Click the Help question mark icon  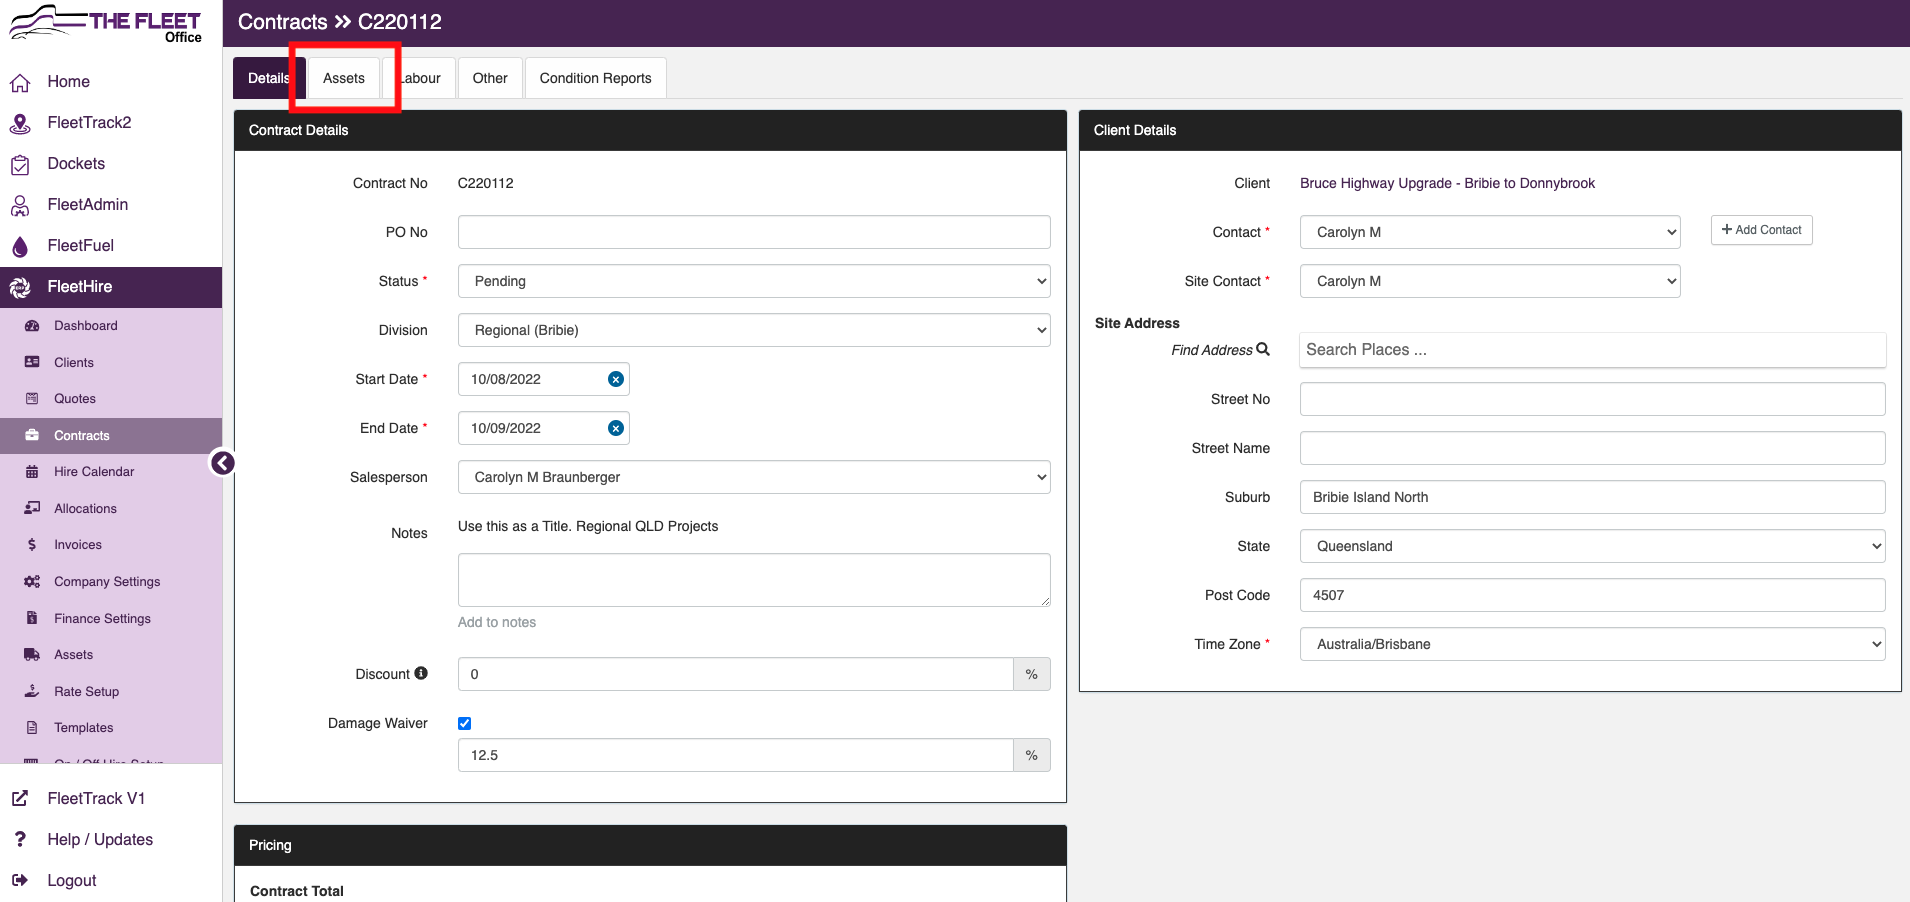click(20, 840)
